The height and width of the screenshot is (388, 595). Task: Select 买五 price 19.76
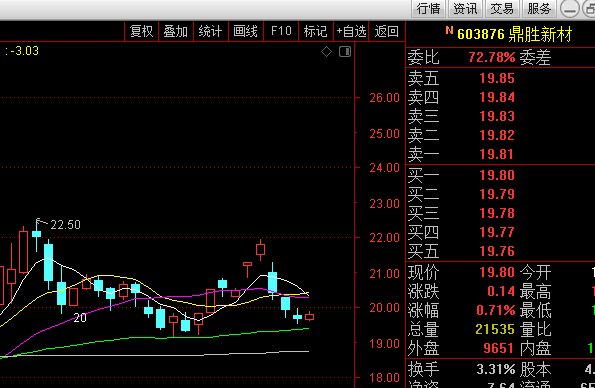497,251
